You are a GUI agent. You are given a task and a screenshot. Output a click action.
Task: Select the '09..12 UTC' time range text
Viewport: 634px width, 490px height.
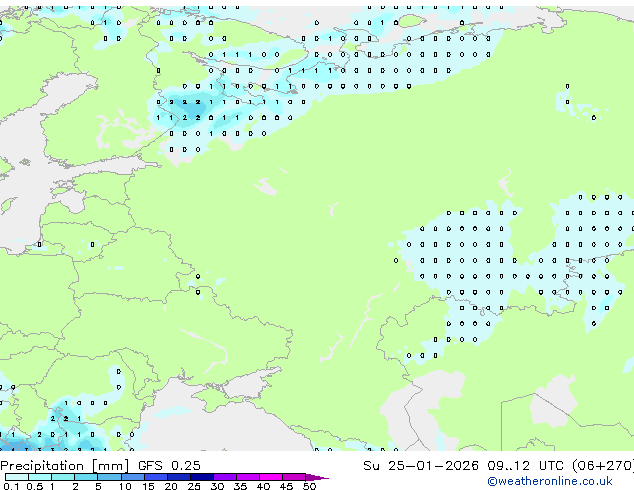pos(525,465)
